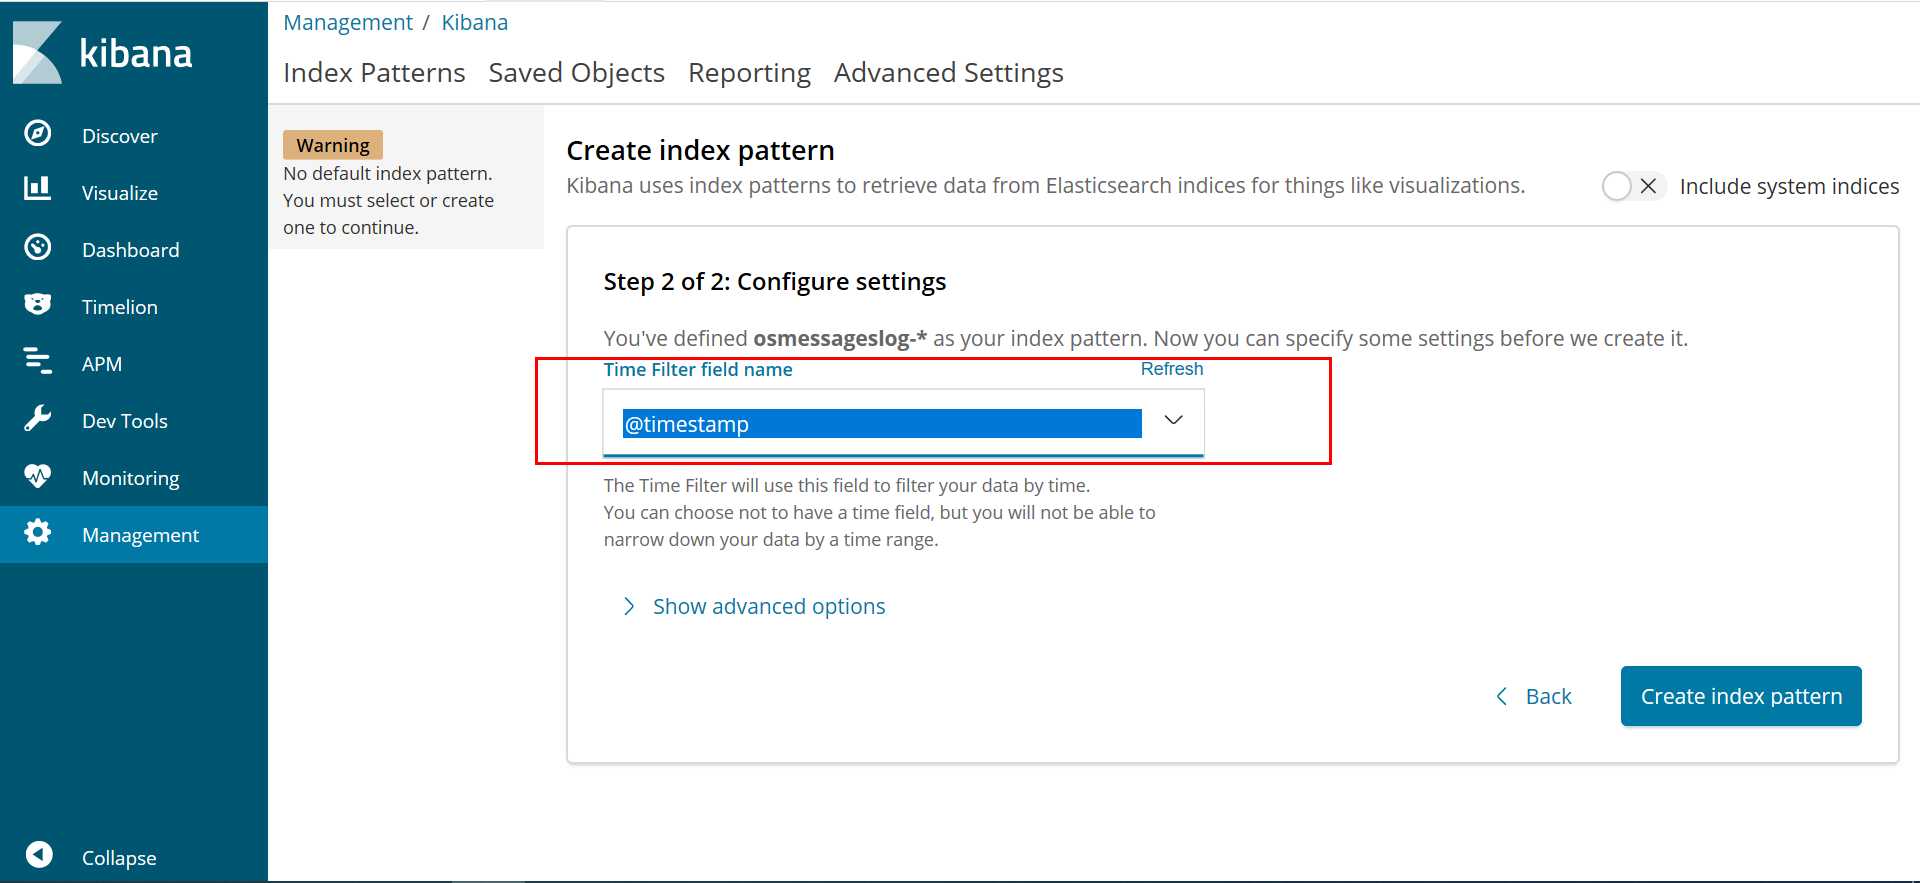Click the Include system indices label
This screenshot has width=1920, height=883.
pos(1789,186)
